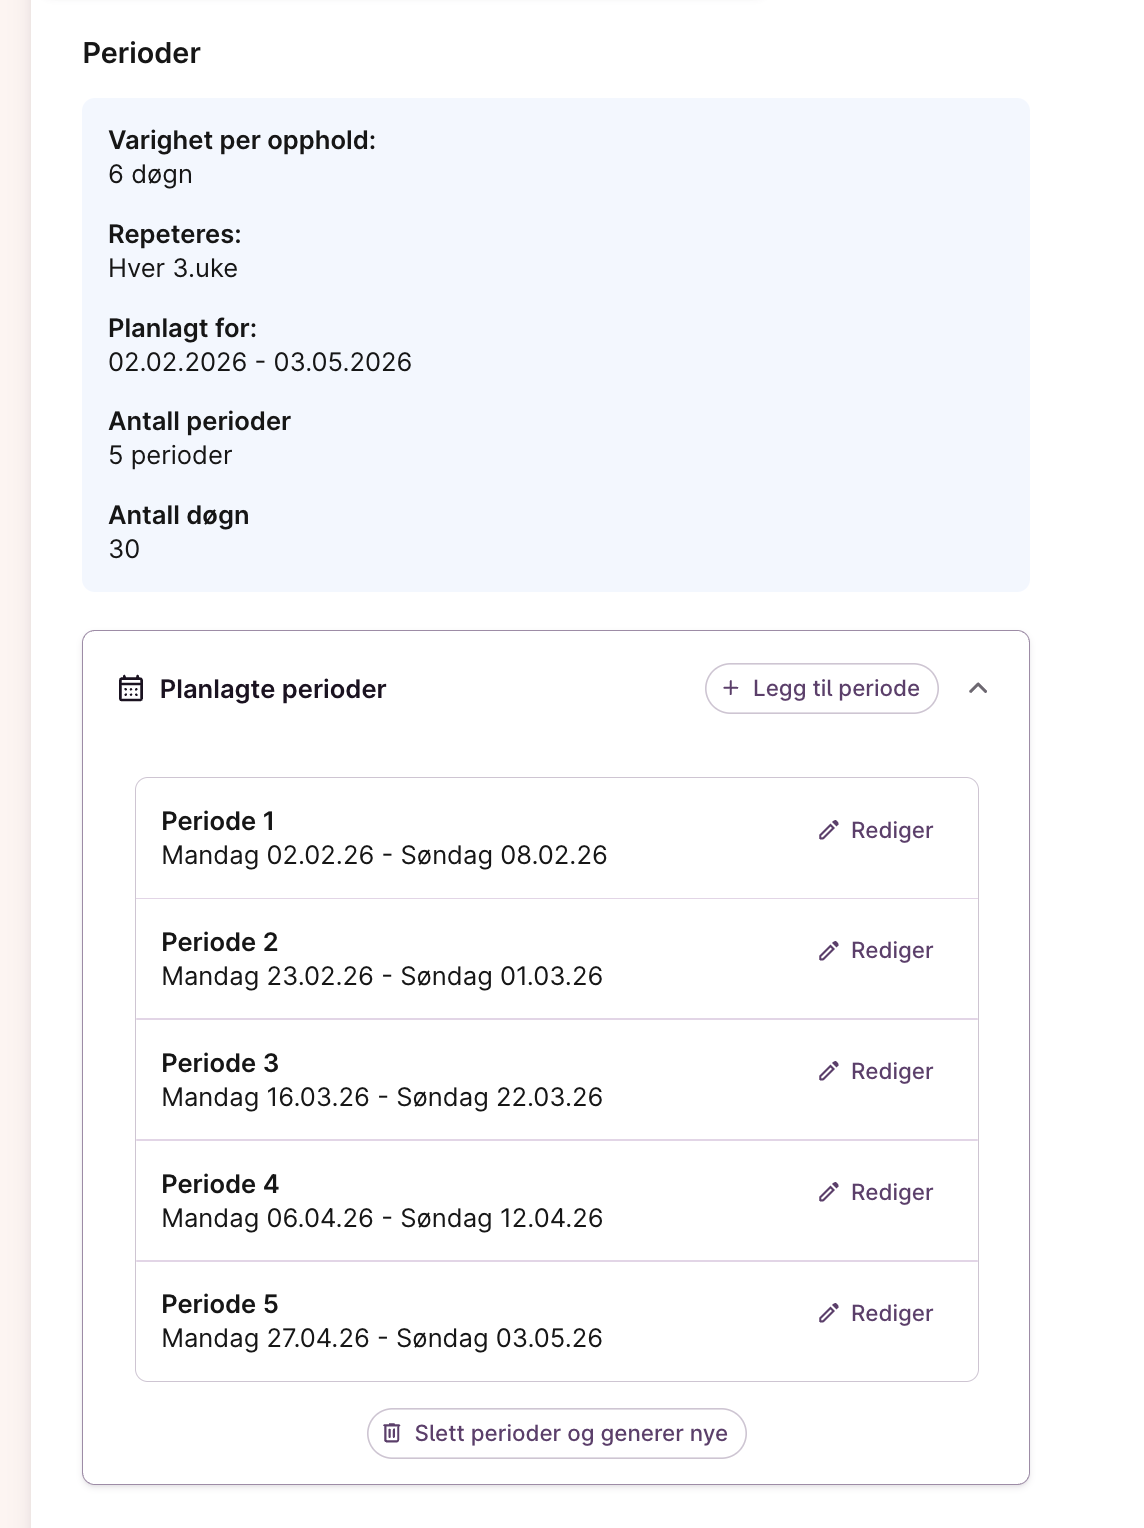
Task: Click the Planlagte perioder heading text
Action: tap(273, 689)
